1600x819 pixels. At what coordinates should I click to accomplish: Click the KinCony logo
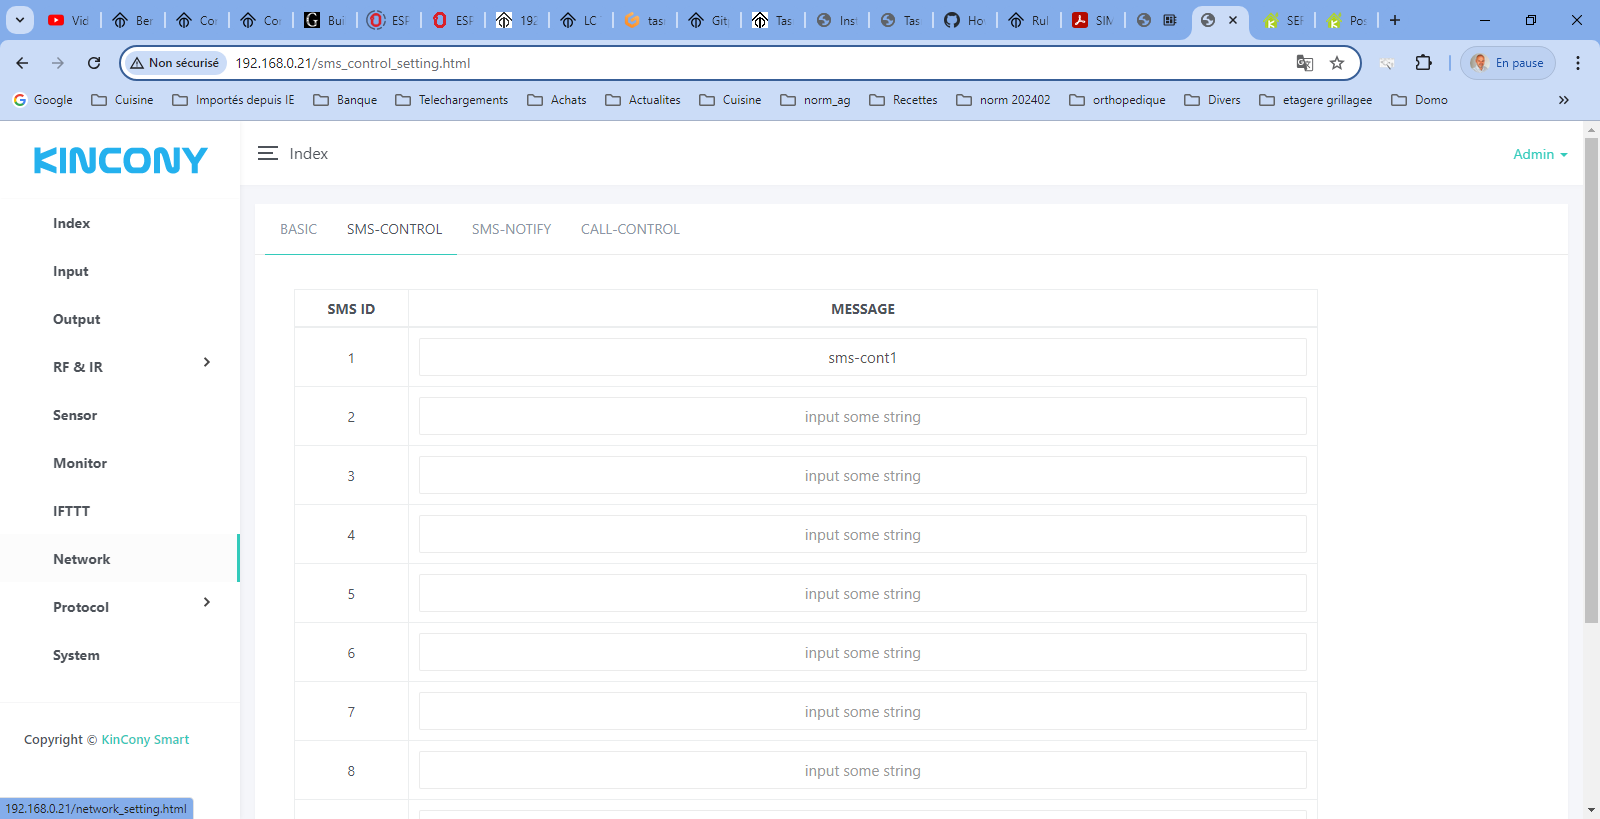pyautogui.click(x=120, y=160)
